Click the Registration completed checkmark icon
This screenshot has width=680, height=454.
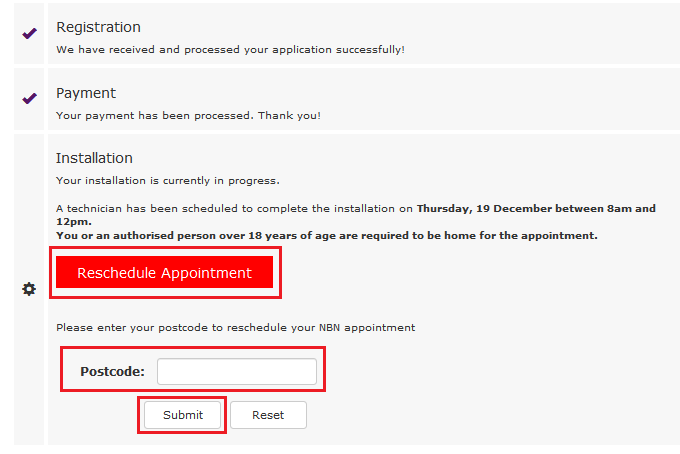[29, 33]
